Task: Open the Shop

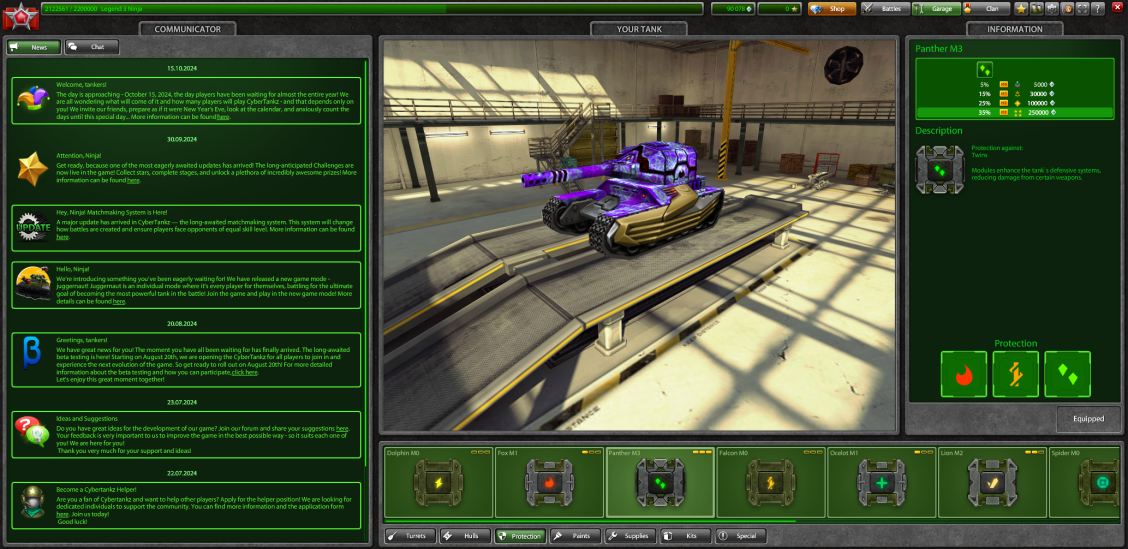Action: [831, 8]
